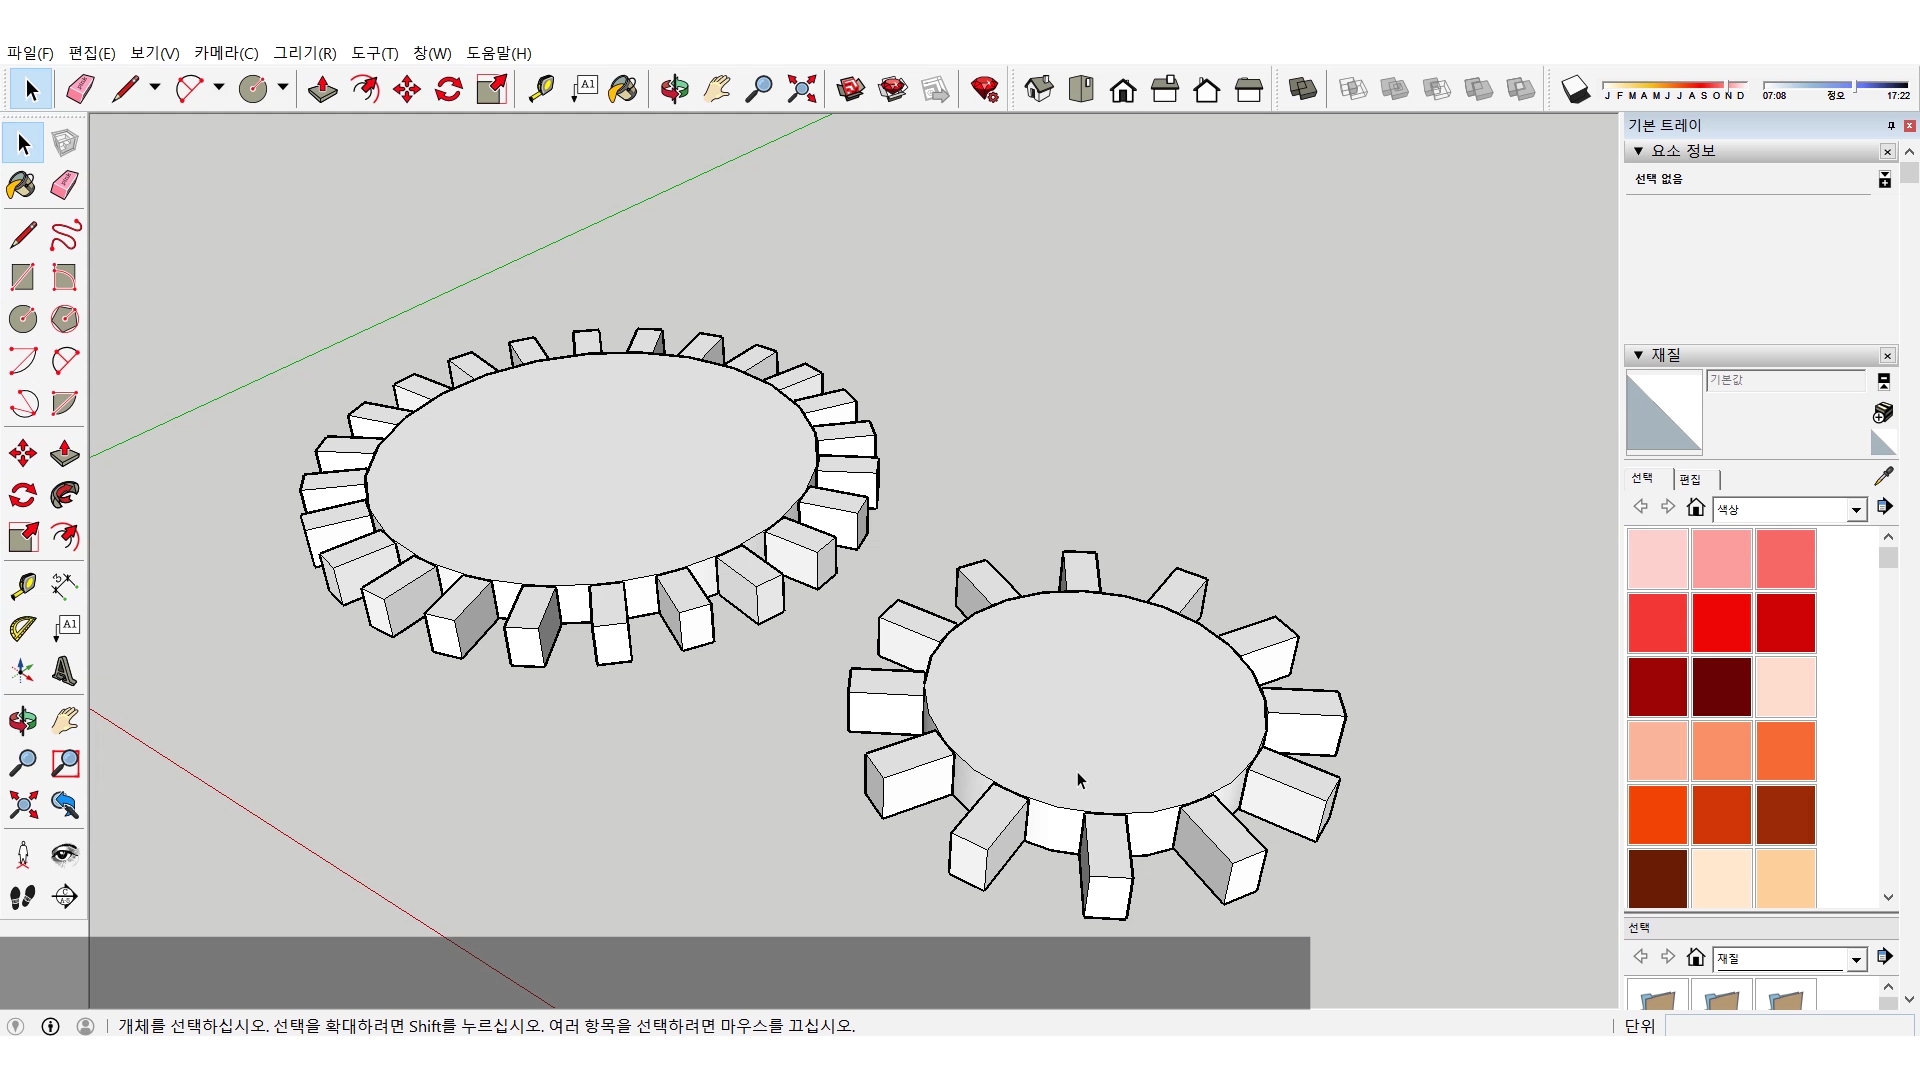Switch to Iso house view

click(x=1039, y=89)
